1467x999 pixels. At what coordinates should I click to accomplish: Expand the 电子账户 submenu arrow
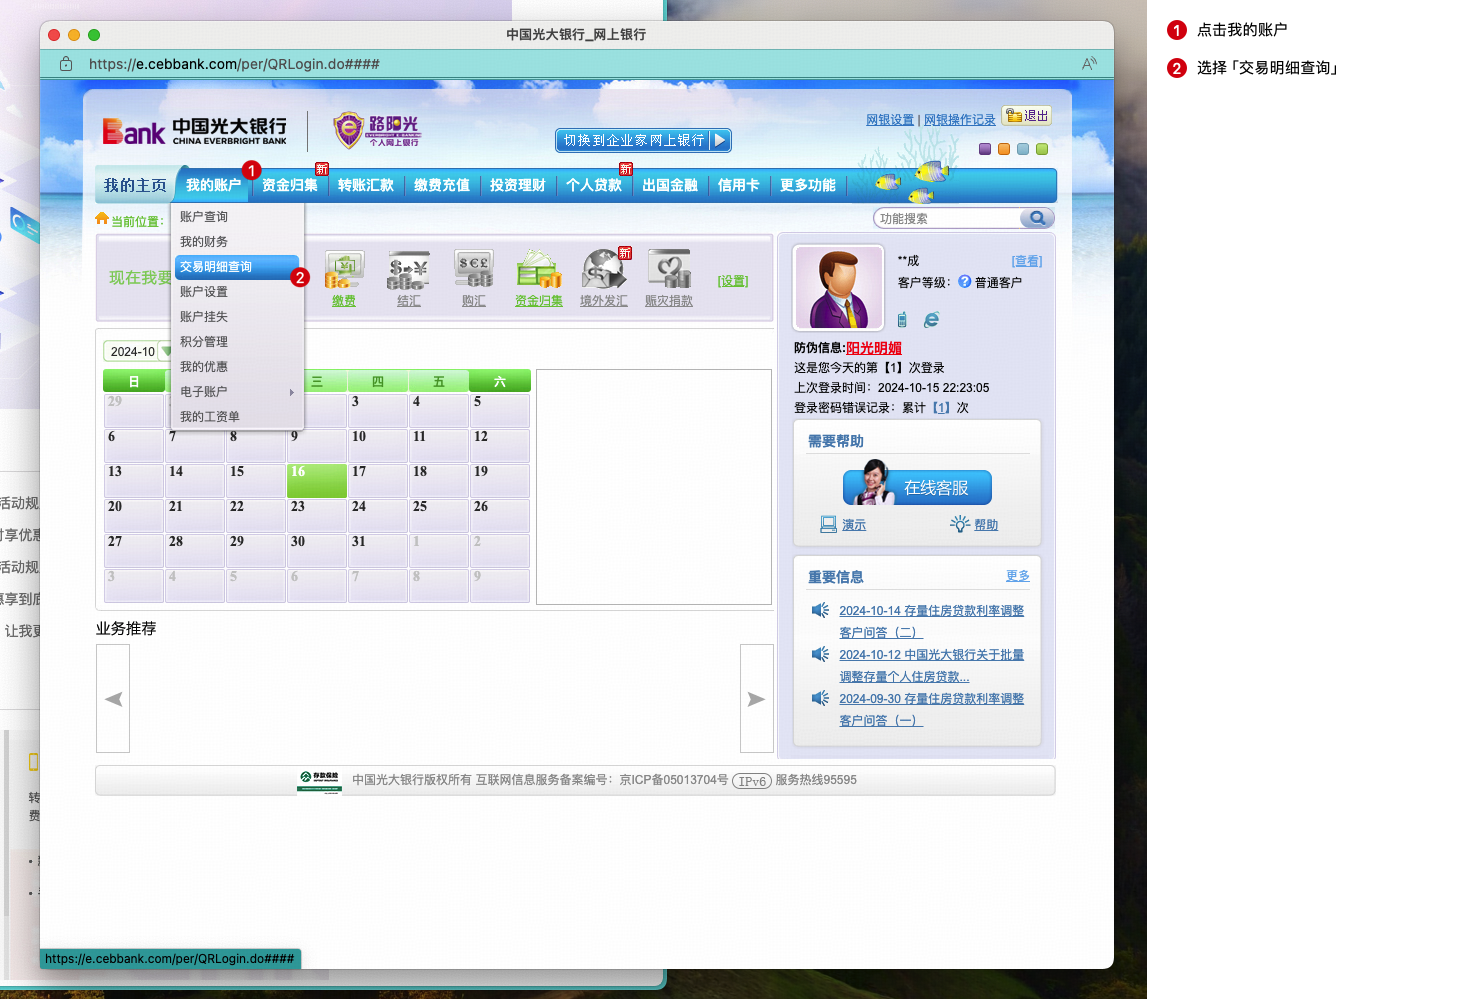click(x=291, y=392)
